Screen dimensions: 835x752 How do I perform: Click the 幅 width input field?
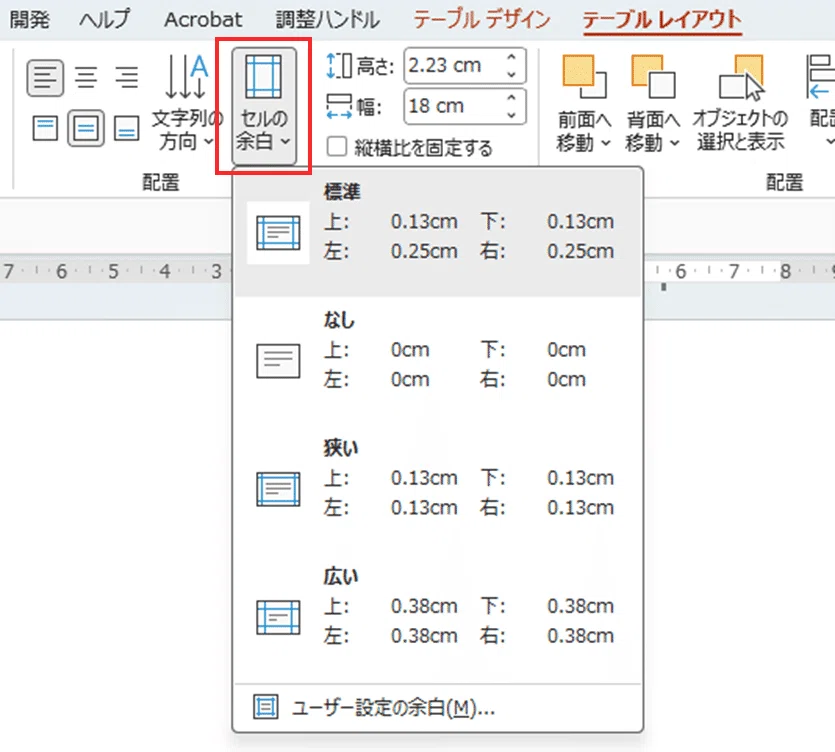pos(452,106)
